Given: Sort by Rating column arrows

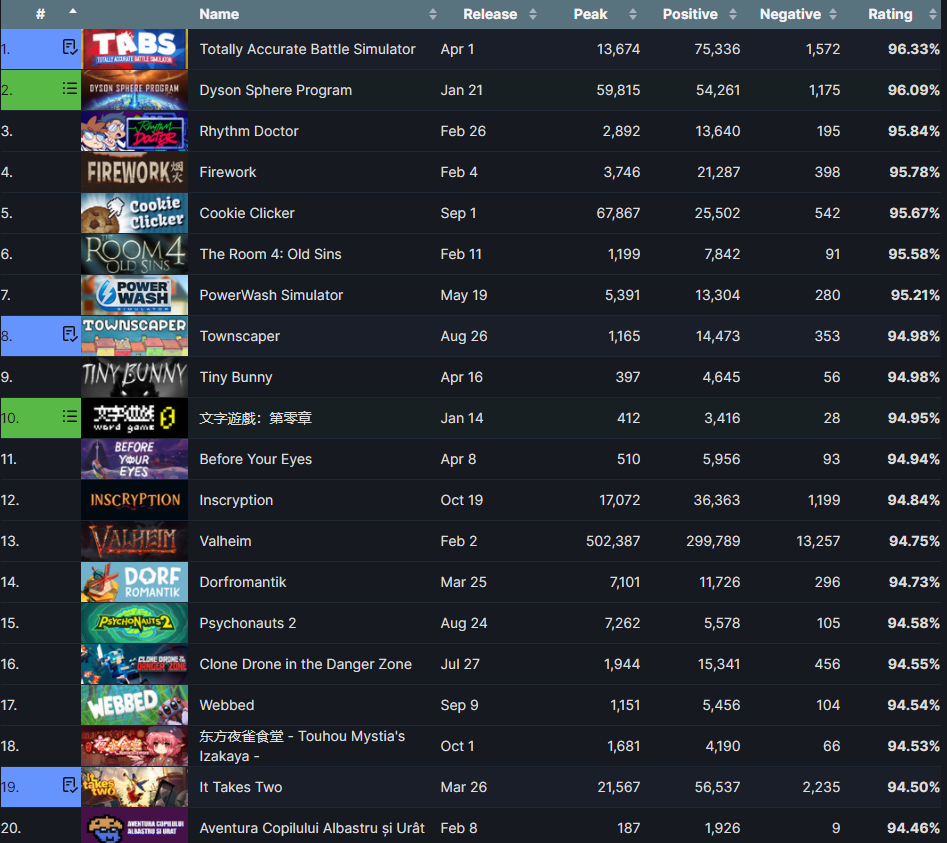Looking at the screenshot, I should tap(933, 14).
